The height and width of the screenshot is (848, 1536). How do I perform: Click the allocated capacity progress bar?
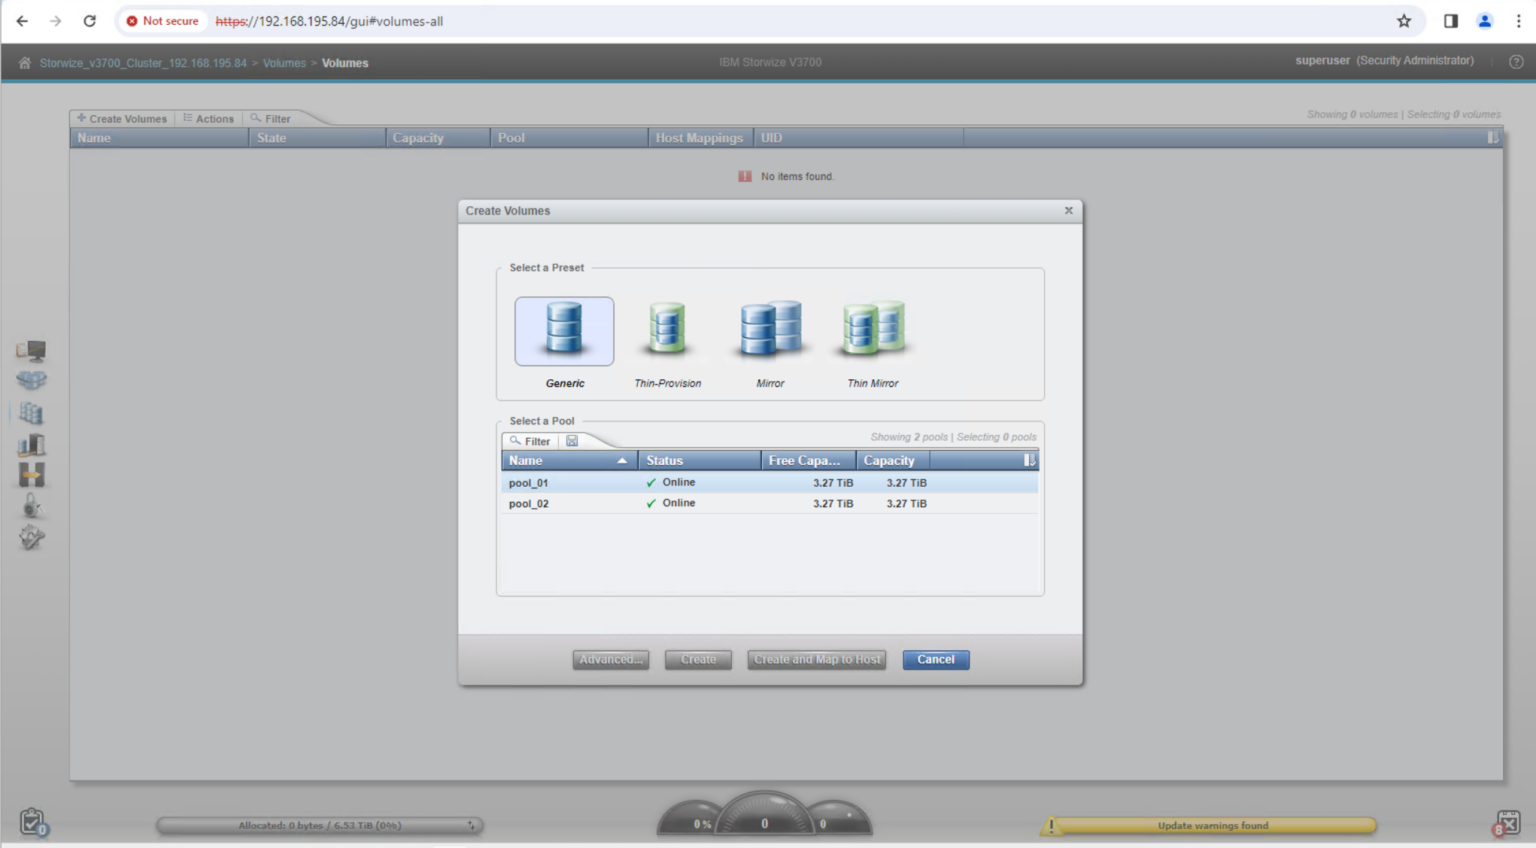[320, 825]
